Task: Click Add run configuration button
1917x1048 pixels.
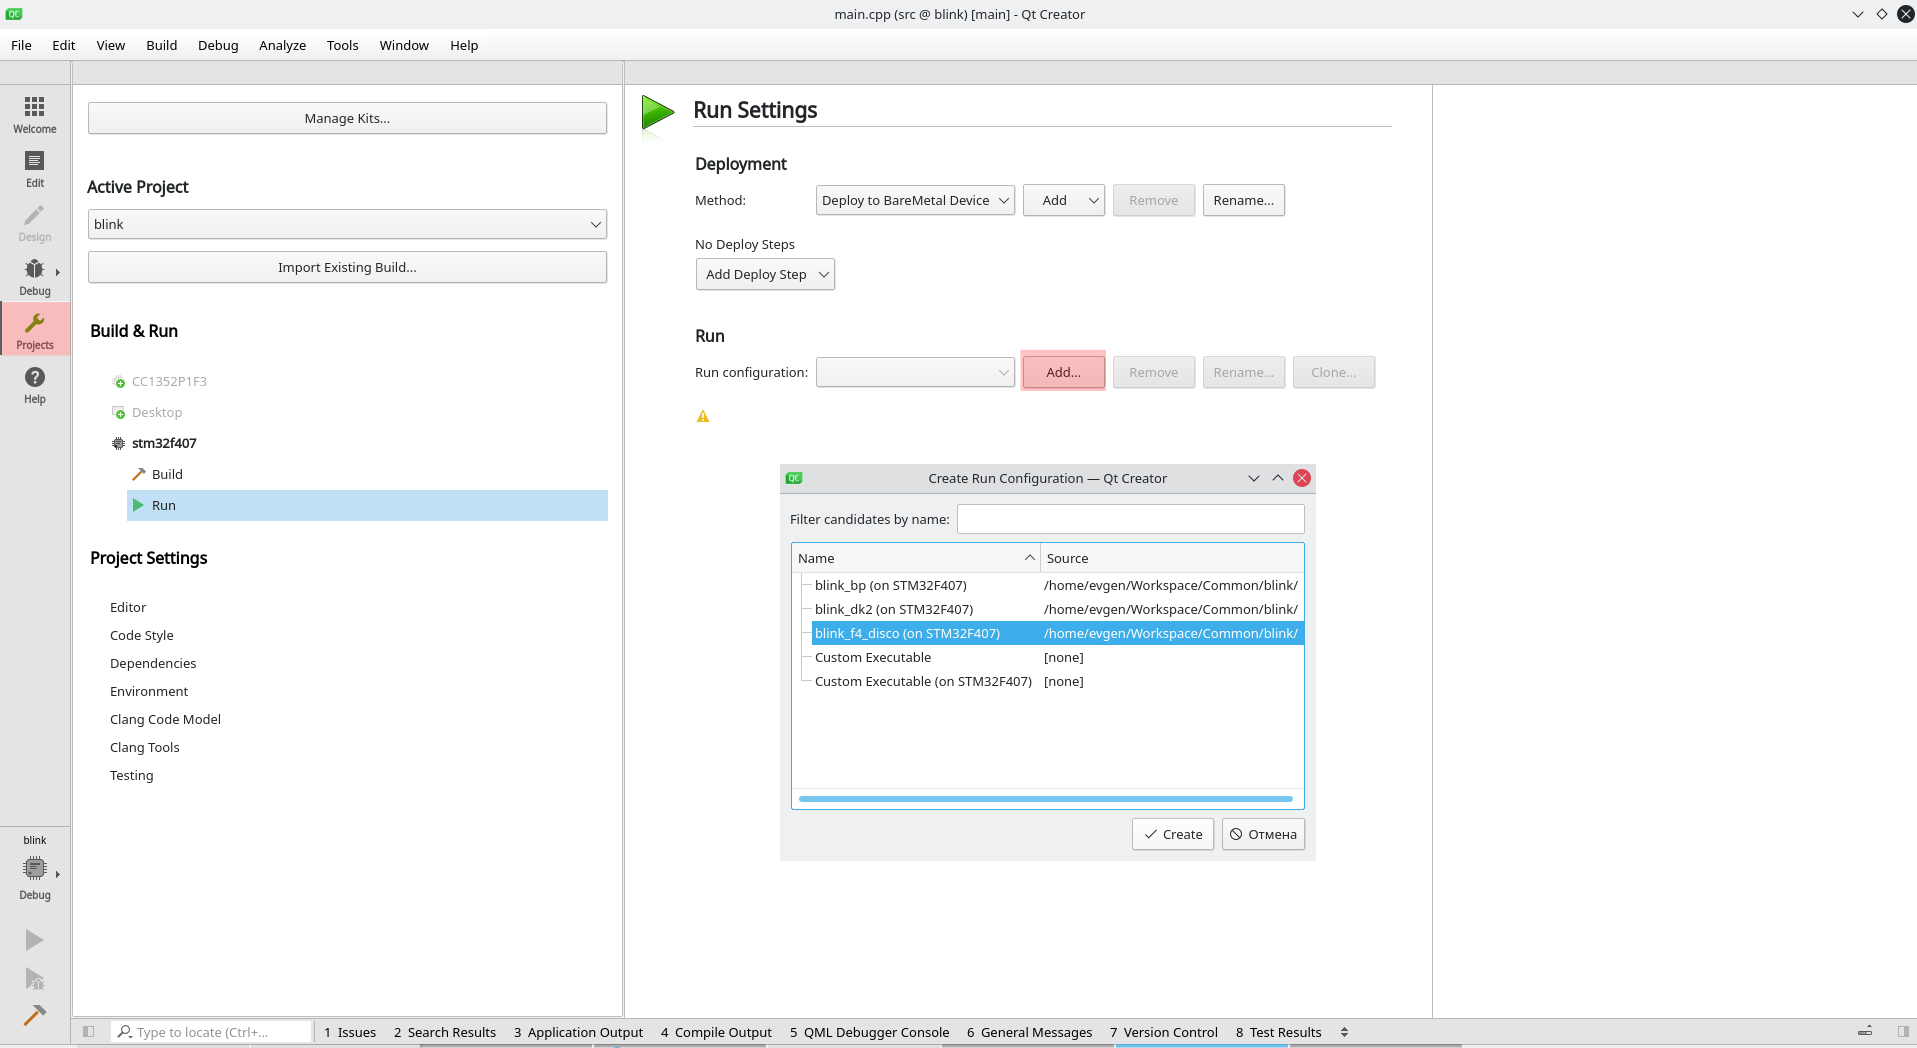Action: (1063, 372)
